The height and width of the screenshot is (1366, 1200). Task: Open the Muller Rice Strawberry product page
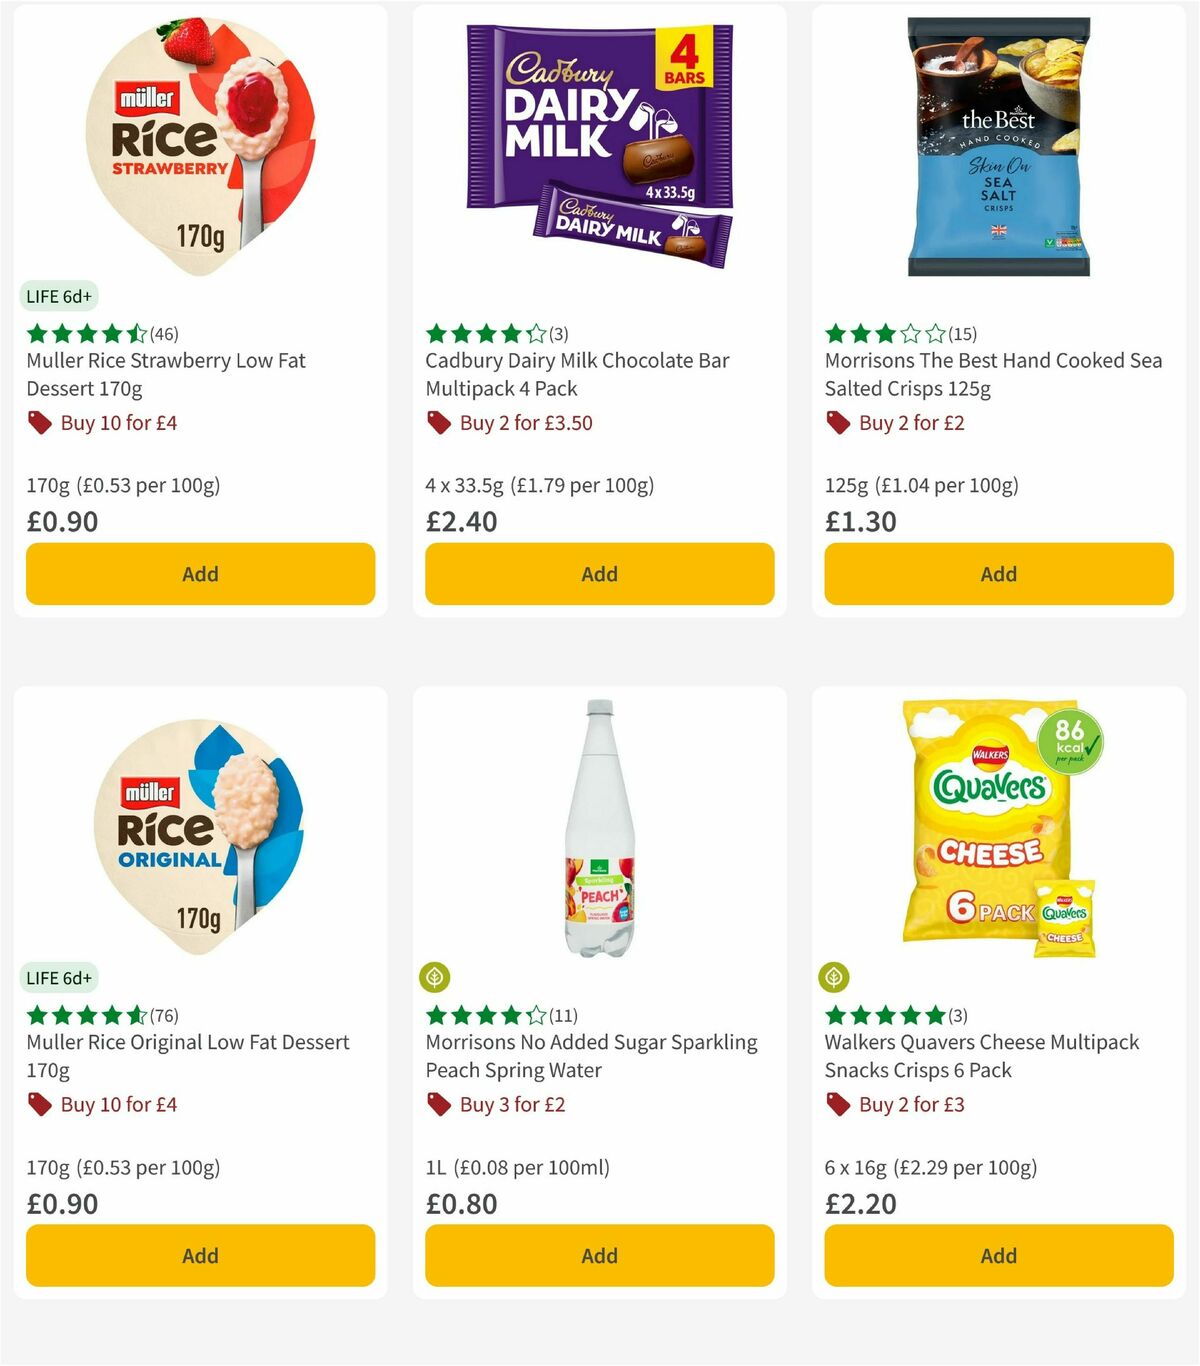167,374
